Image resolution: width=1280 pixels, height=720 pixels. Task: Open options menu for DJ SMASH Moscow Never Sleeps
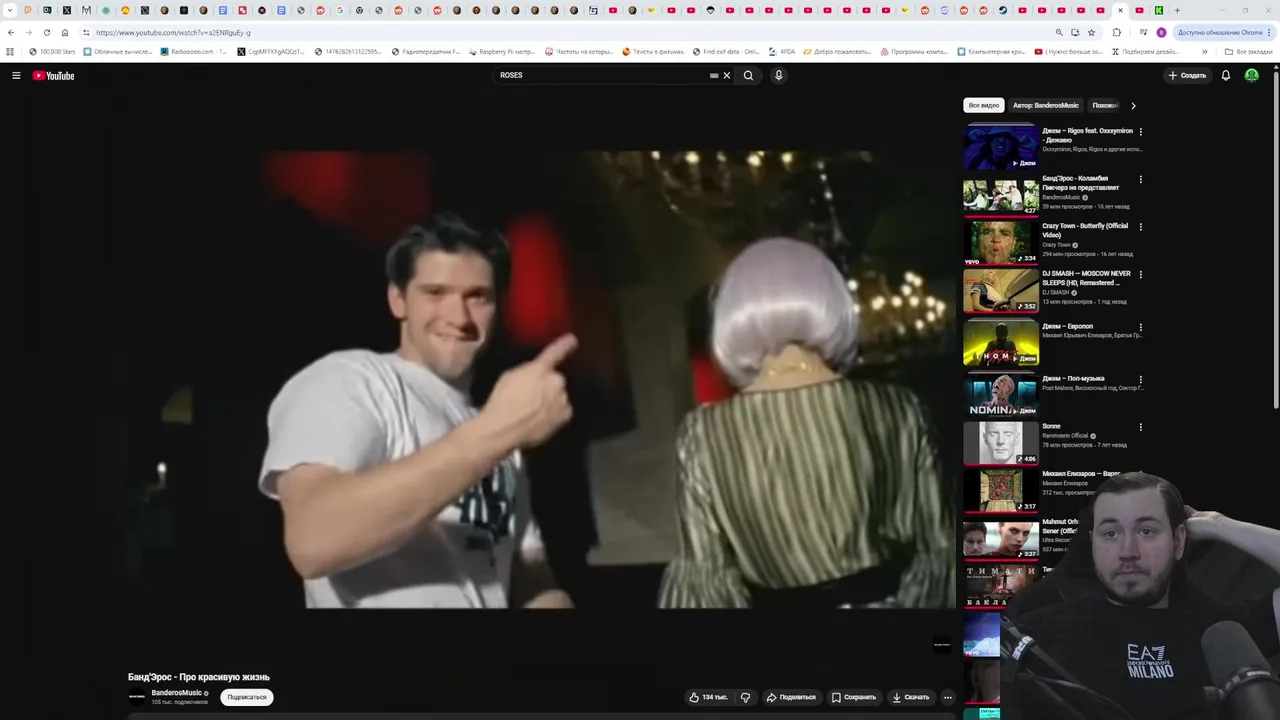[x=1140, y=274]
